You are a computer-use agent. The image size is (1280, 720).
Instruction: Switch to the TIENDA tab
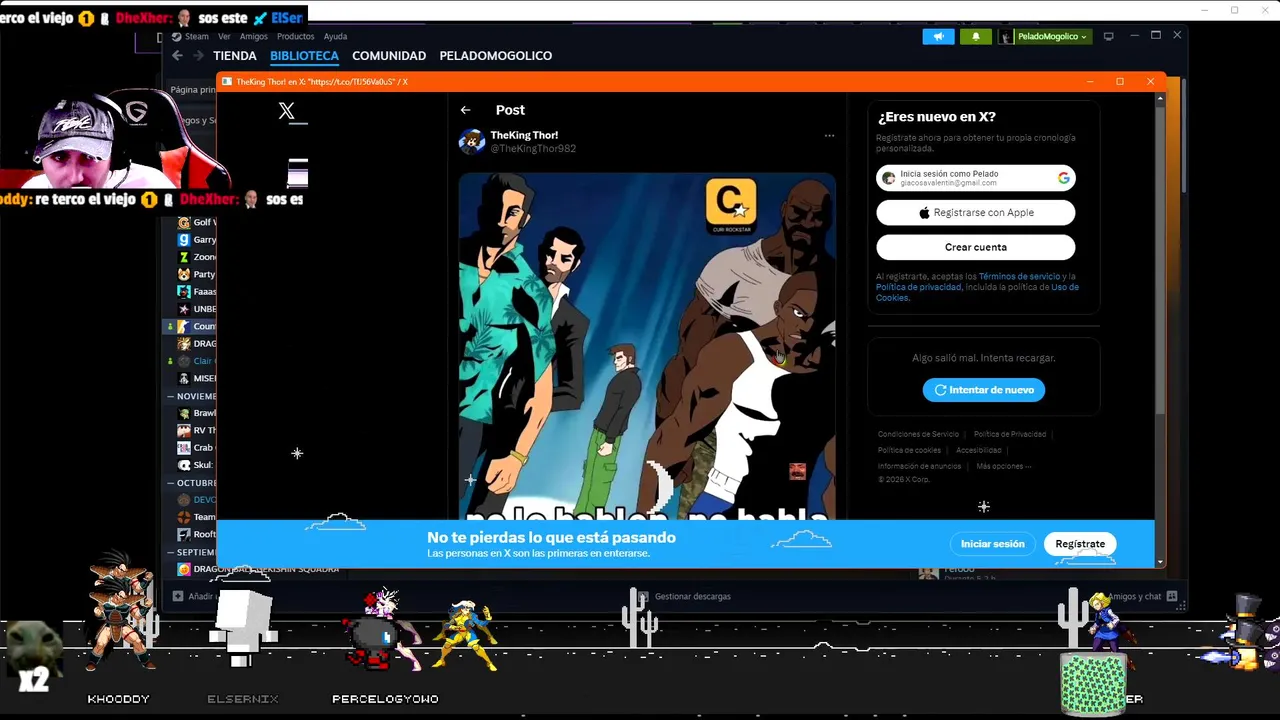point(235,56)
